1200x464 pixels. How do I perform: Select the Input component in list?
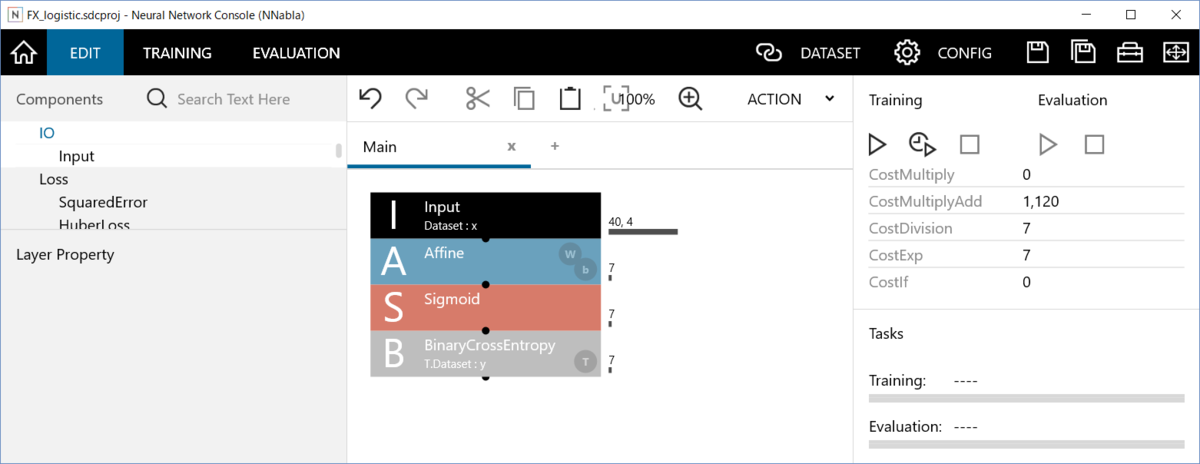tap(77, 156)
